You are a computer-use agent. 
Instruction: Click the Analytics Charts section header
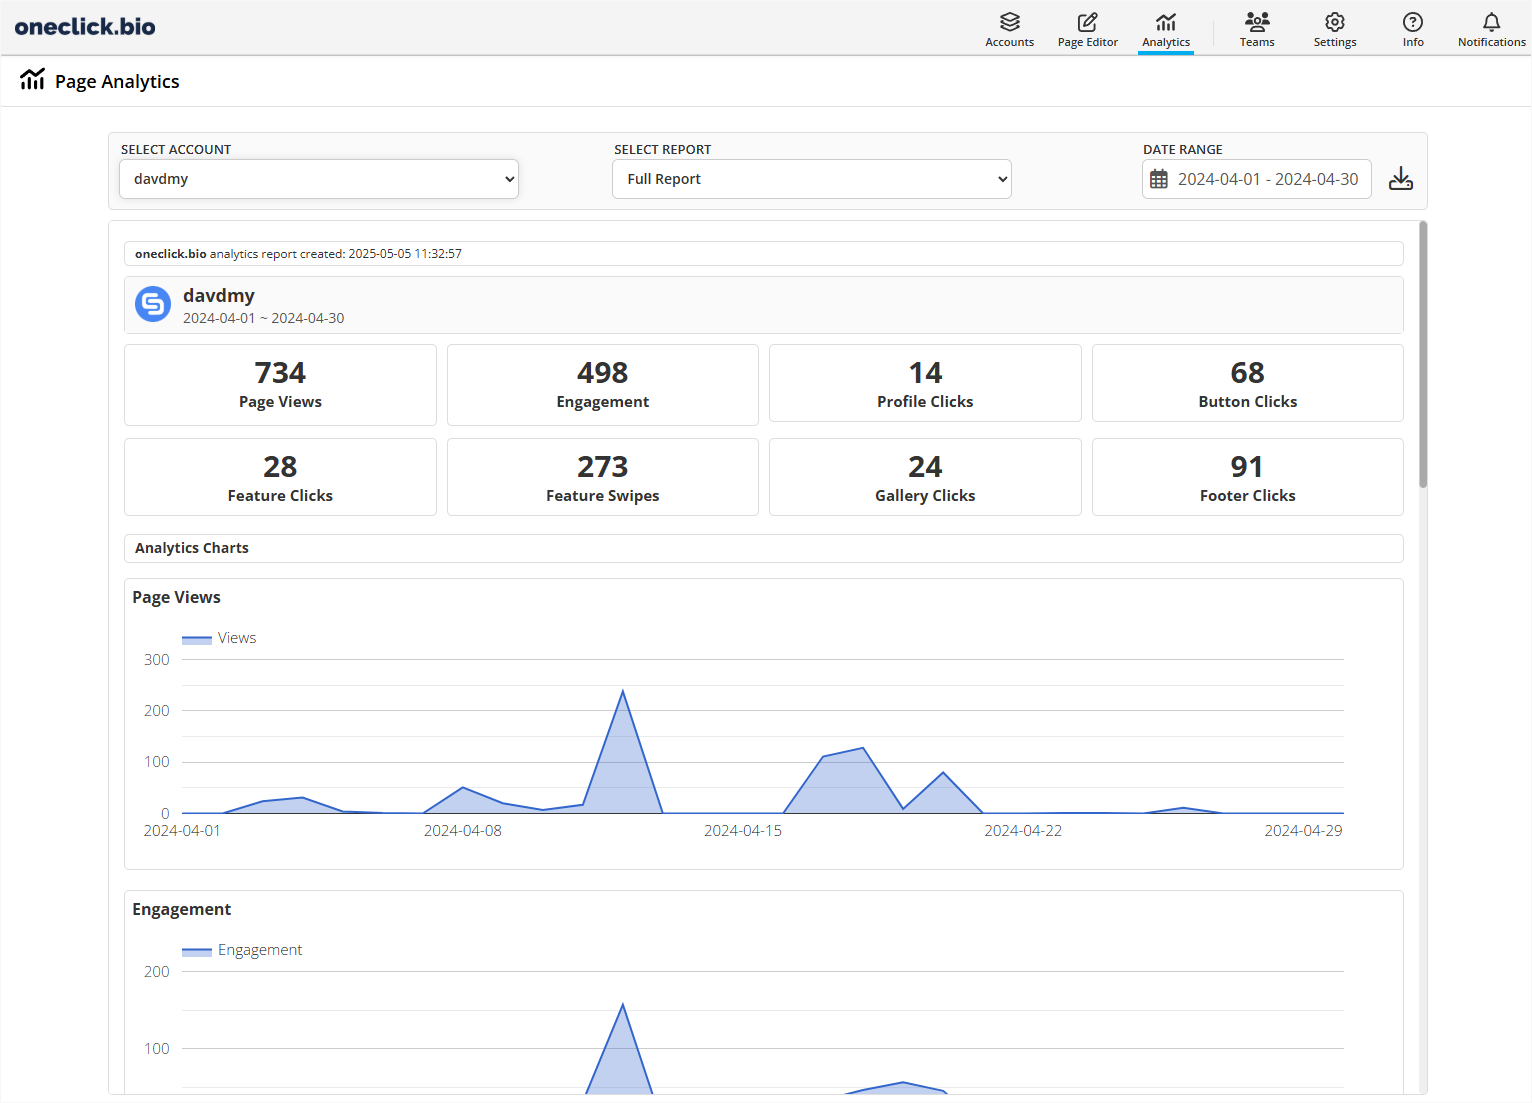[x=764, y=548]
